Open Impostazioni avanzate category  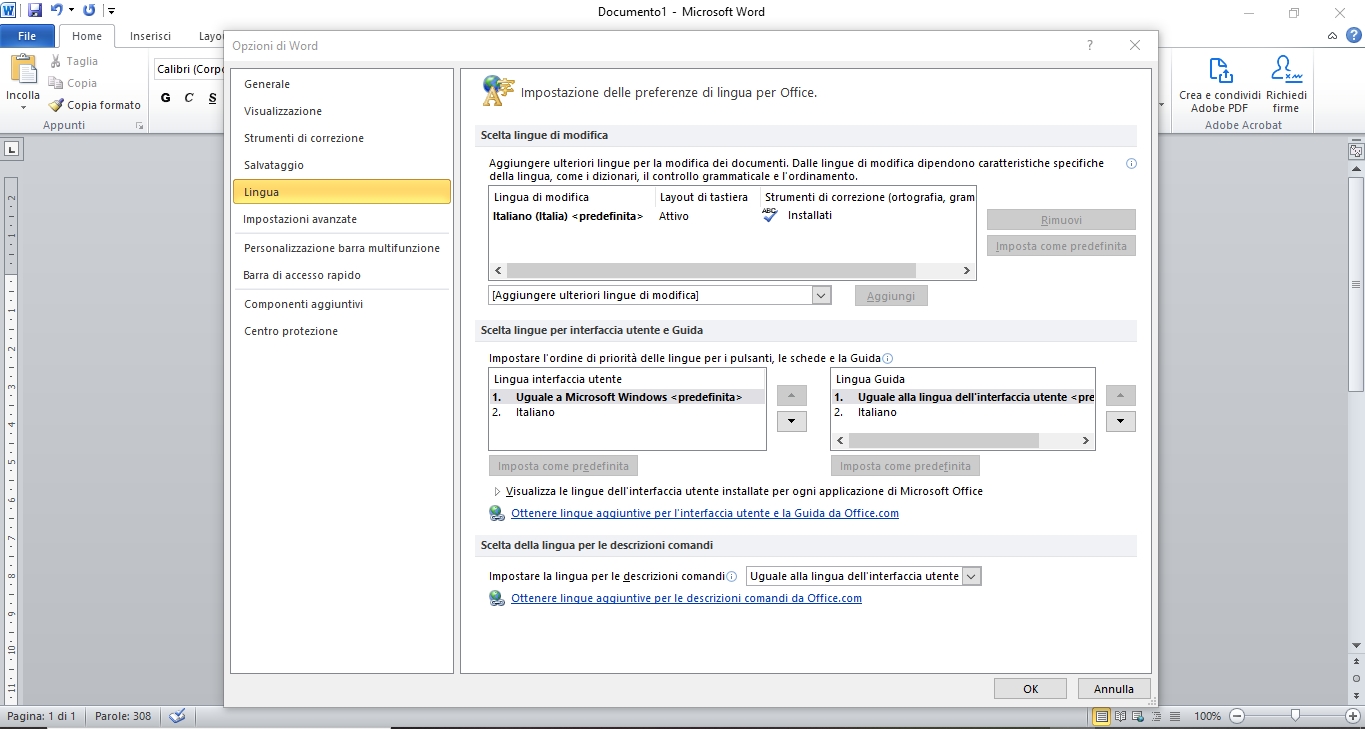click(341, 219)
